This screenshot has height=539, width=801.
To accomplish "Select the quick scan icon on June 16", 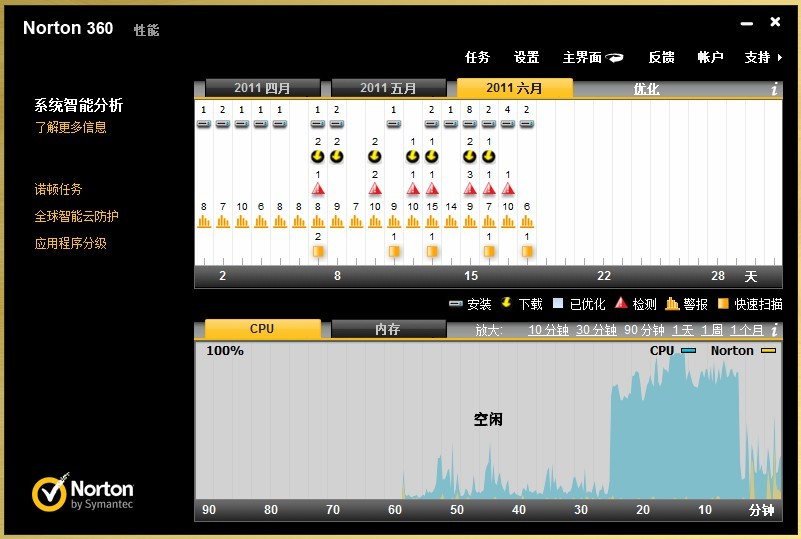I will point(488,251).
